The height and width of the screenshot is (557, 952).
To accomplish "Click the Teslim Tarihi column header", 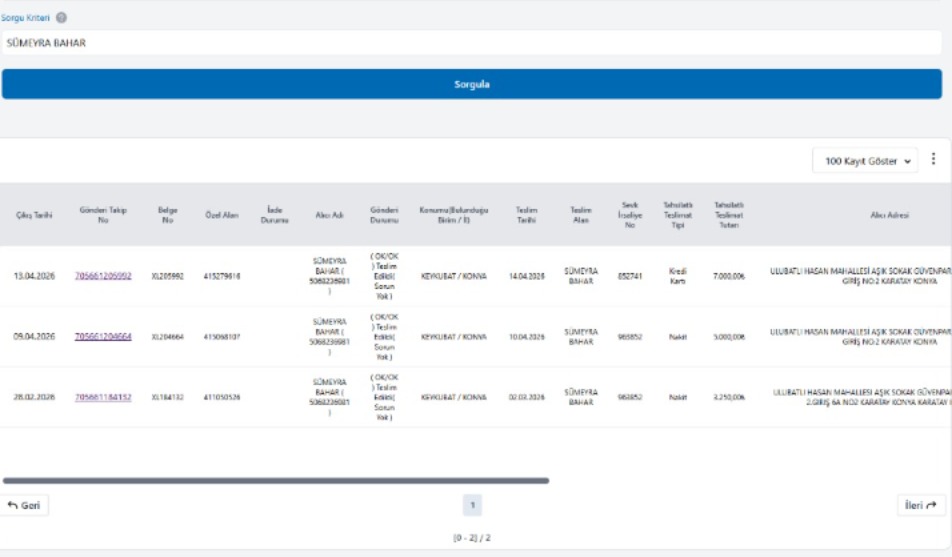I will pyautogui.click(x=526, y=215).
